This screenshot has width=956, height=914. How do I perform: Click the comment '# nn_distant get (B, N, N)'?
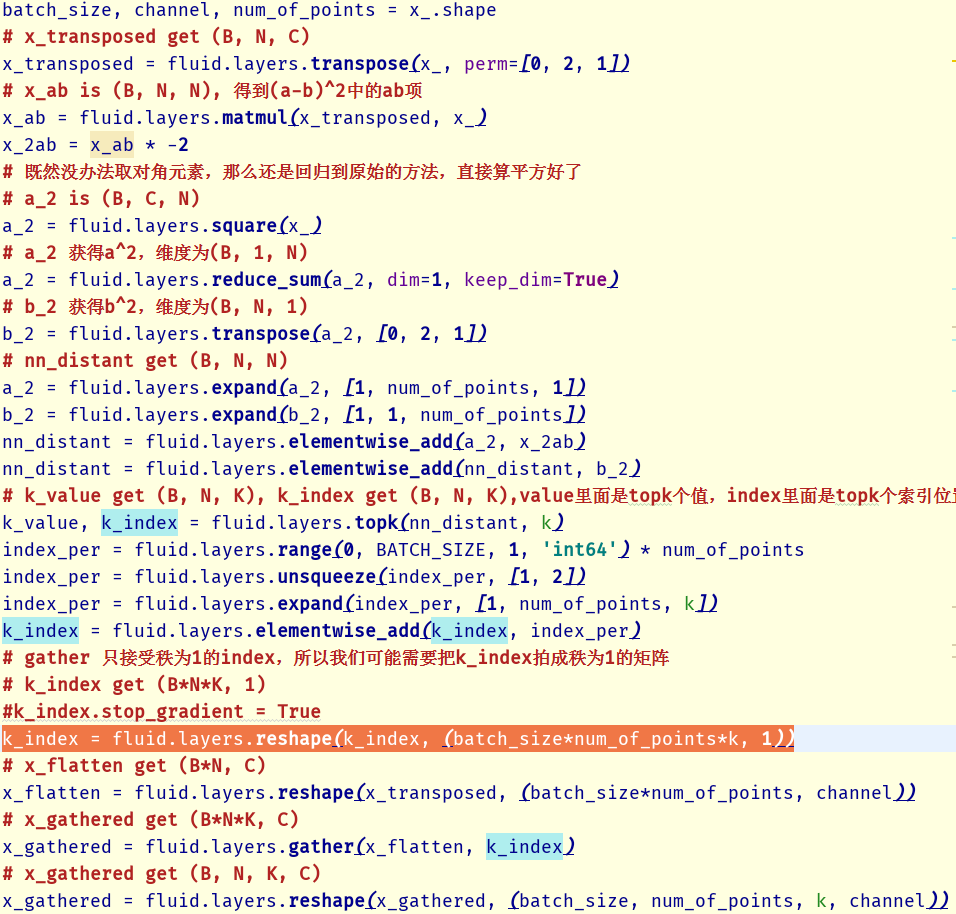(x=145, y=360)
